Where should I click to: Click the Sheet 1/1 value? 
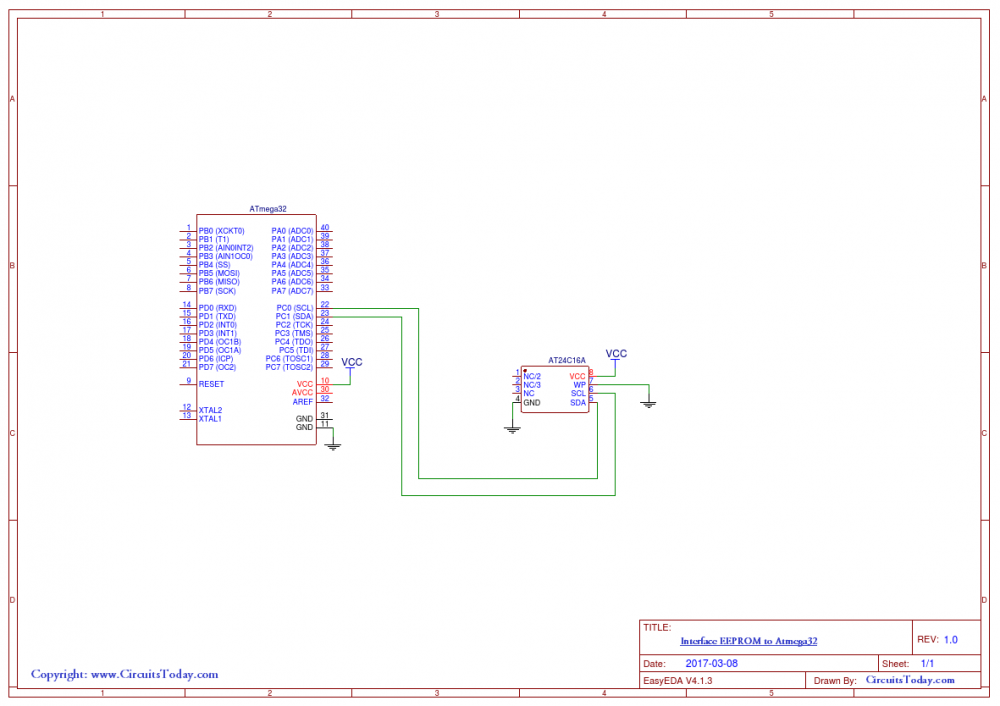[x=927, y=663]
